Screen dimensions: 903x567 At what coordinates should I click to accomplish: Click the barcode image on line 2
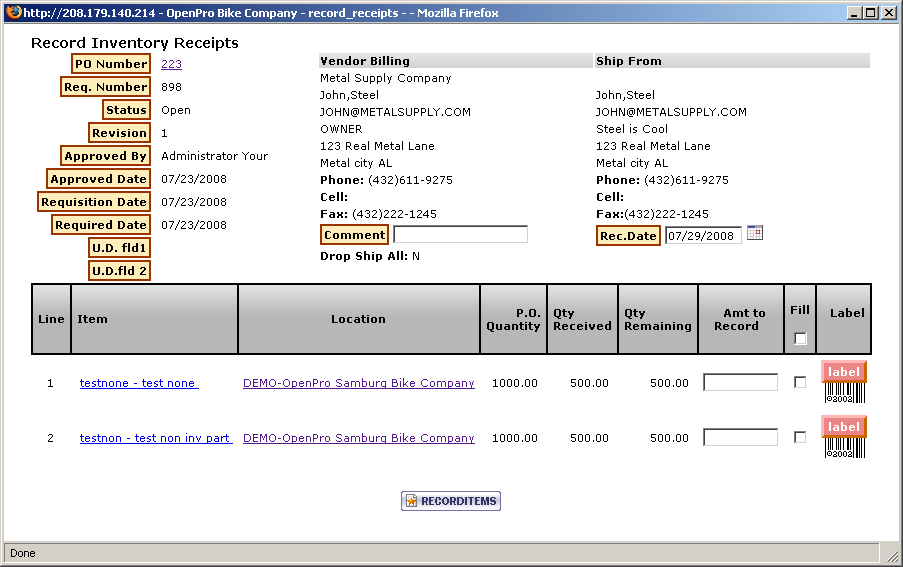tap(844, 448)
